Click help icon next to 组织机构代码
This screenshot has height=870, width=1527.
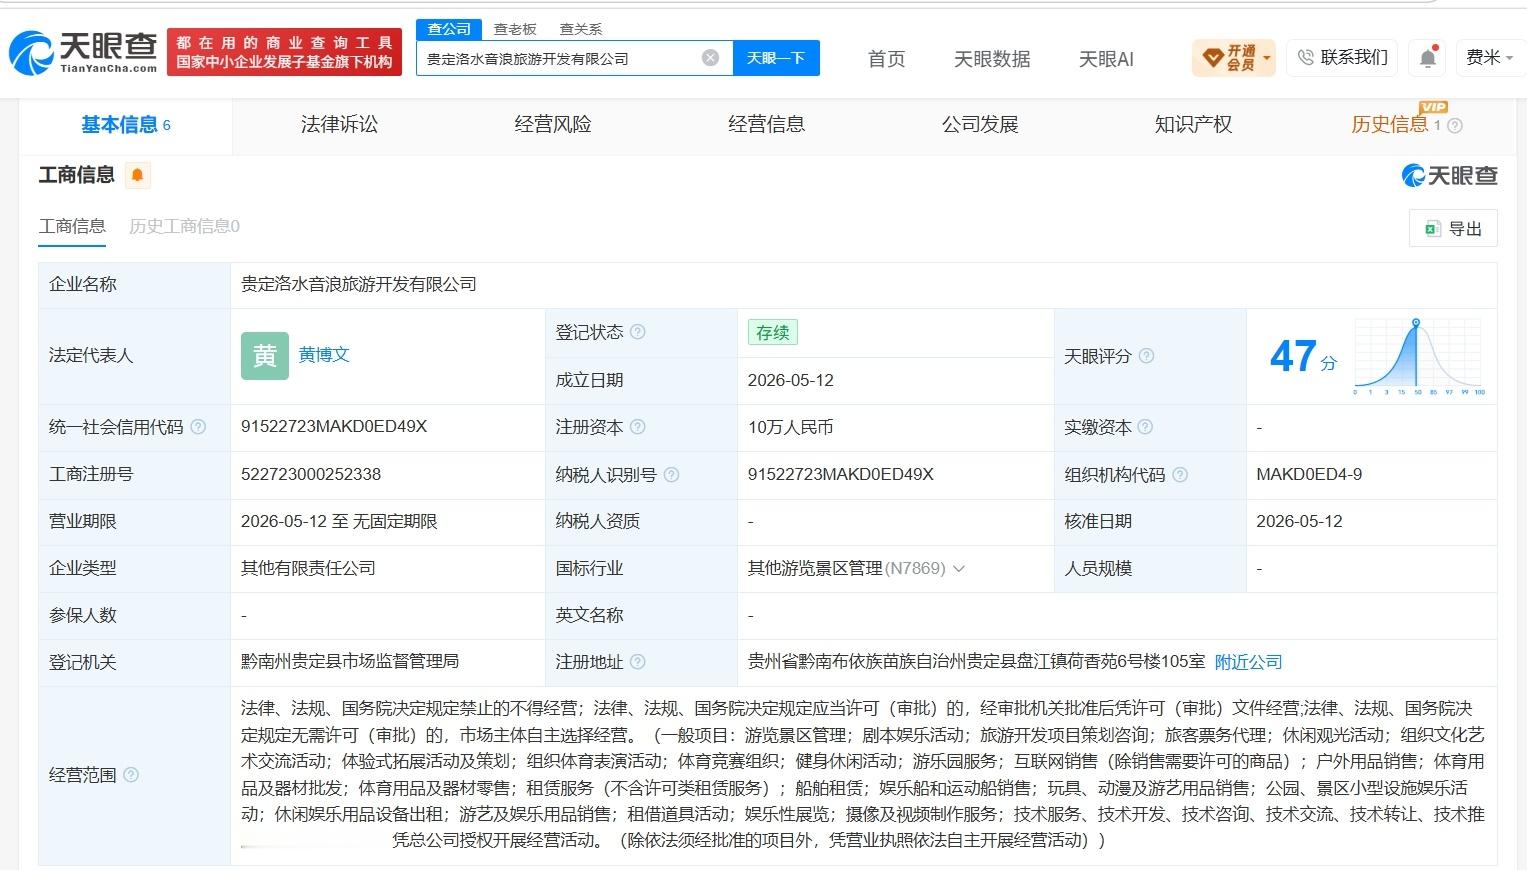click(1179, 475)
